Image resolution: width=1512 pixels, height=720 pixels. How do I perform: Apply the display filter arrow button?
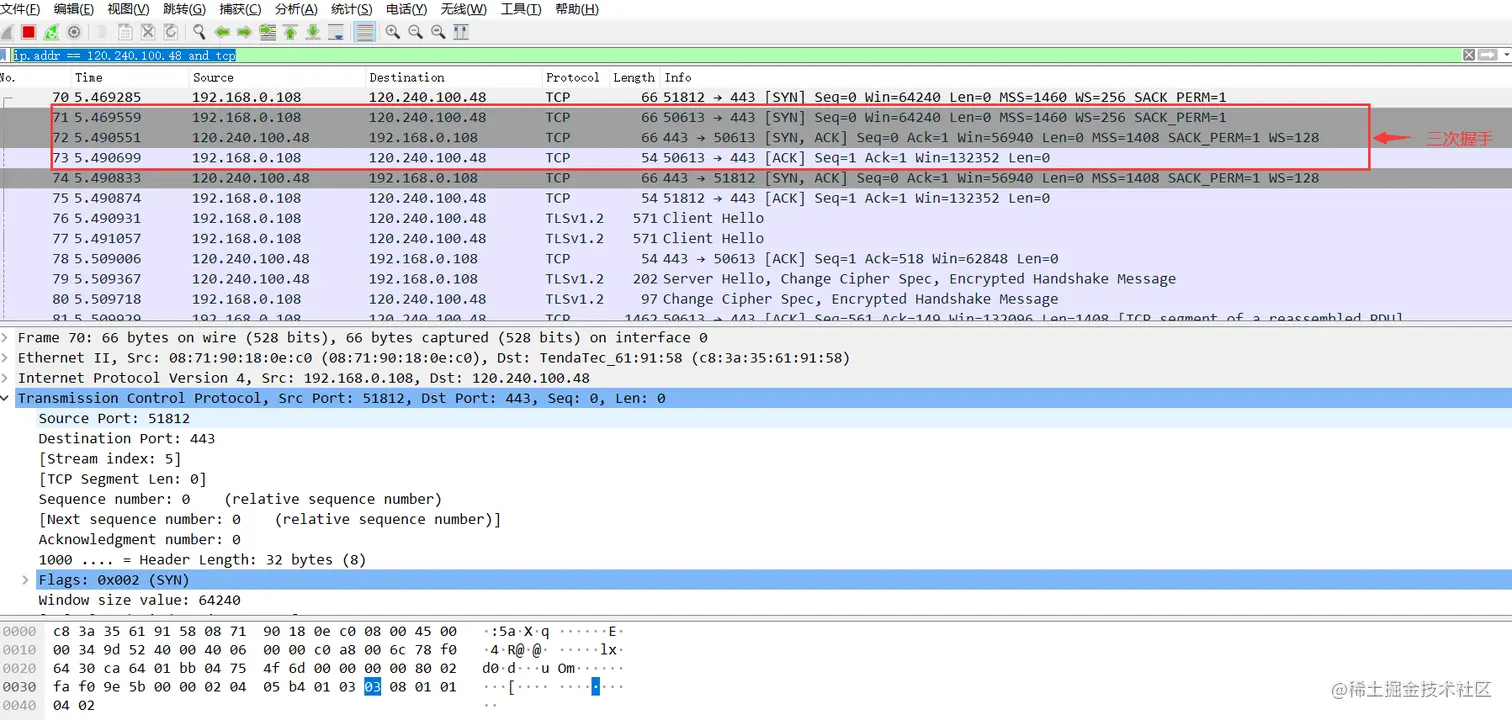tap(1487, 55)
